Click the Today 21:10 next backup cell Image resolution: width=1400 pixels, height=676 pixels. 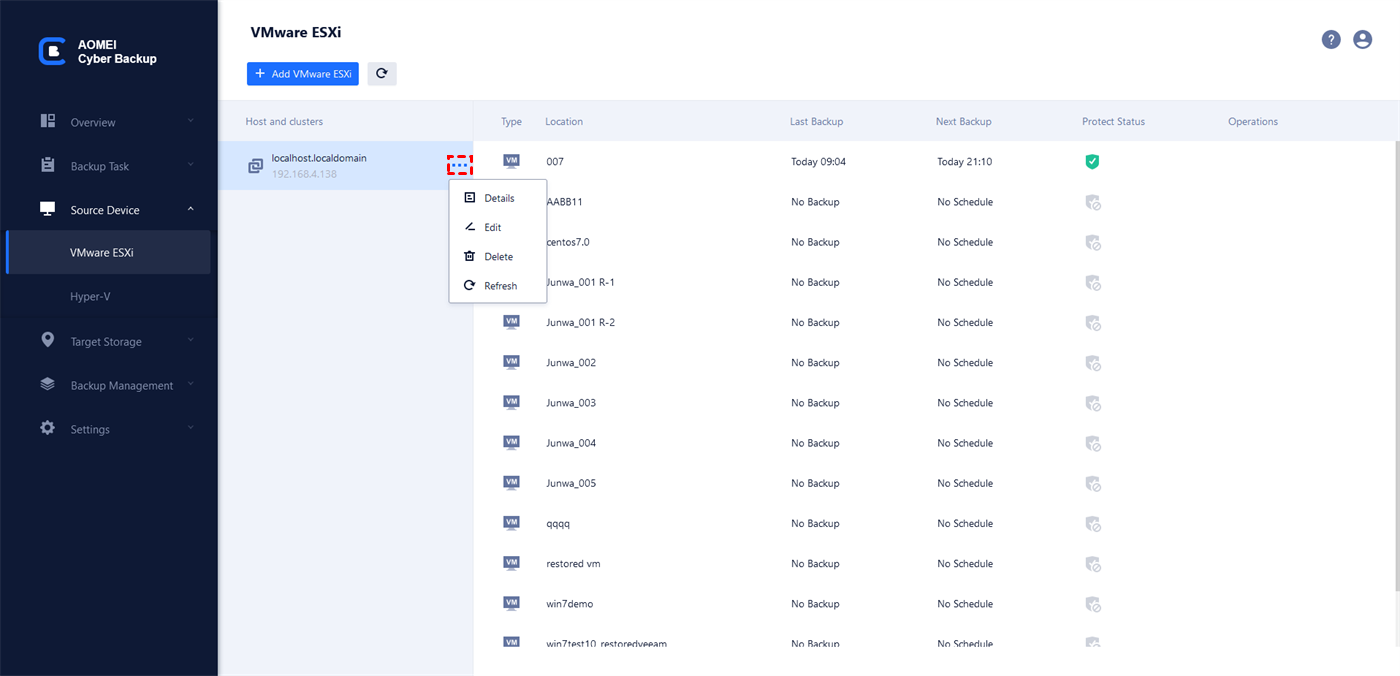964,161
